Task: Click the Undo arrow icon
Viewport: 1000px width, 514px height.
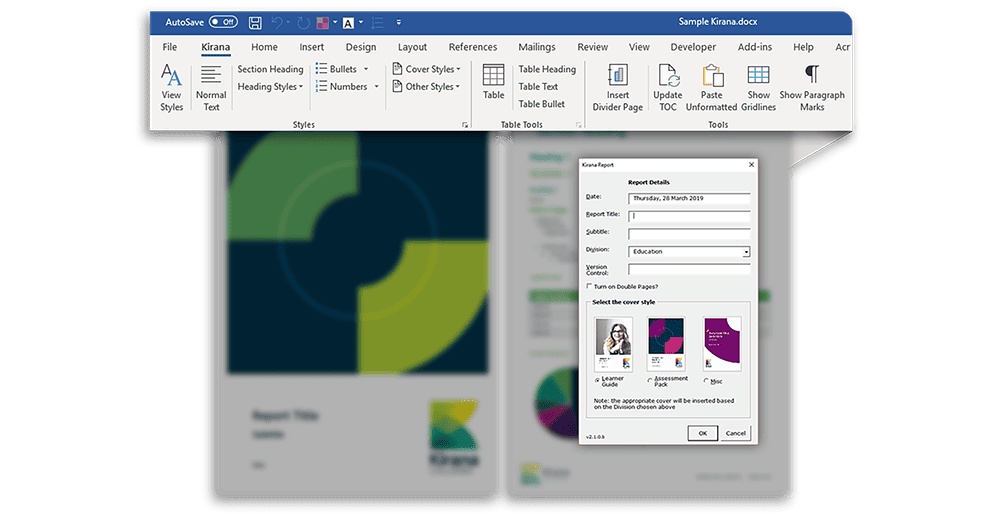Action: pyautogui.click(x=277, y=23)
